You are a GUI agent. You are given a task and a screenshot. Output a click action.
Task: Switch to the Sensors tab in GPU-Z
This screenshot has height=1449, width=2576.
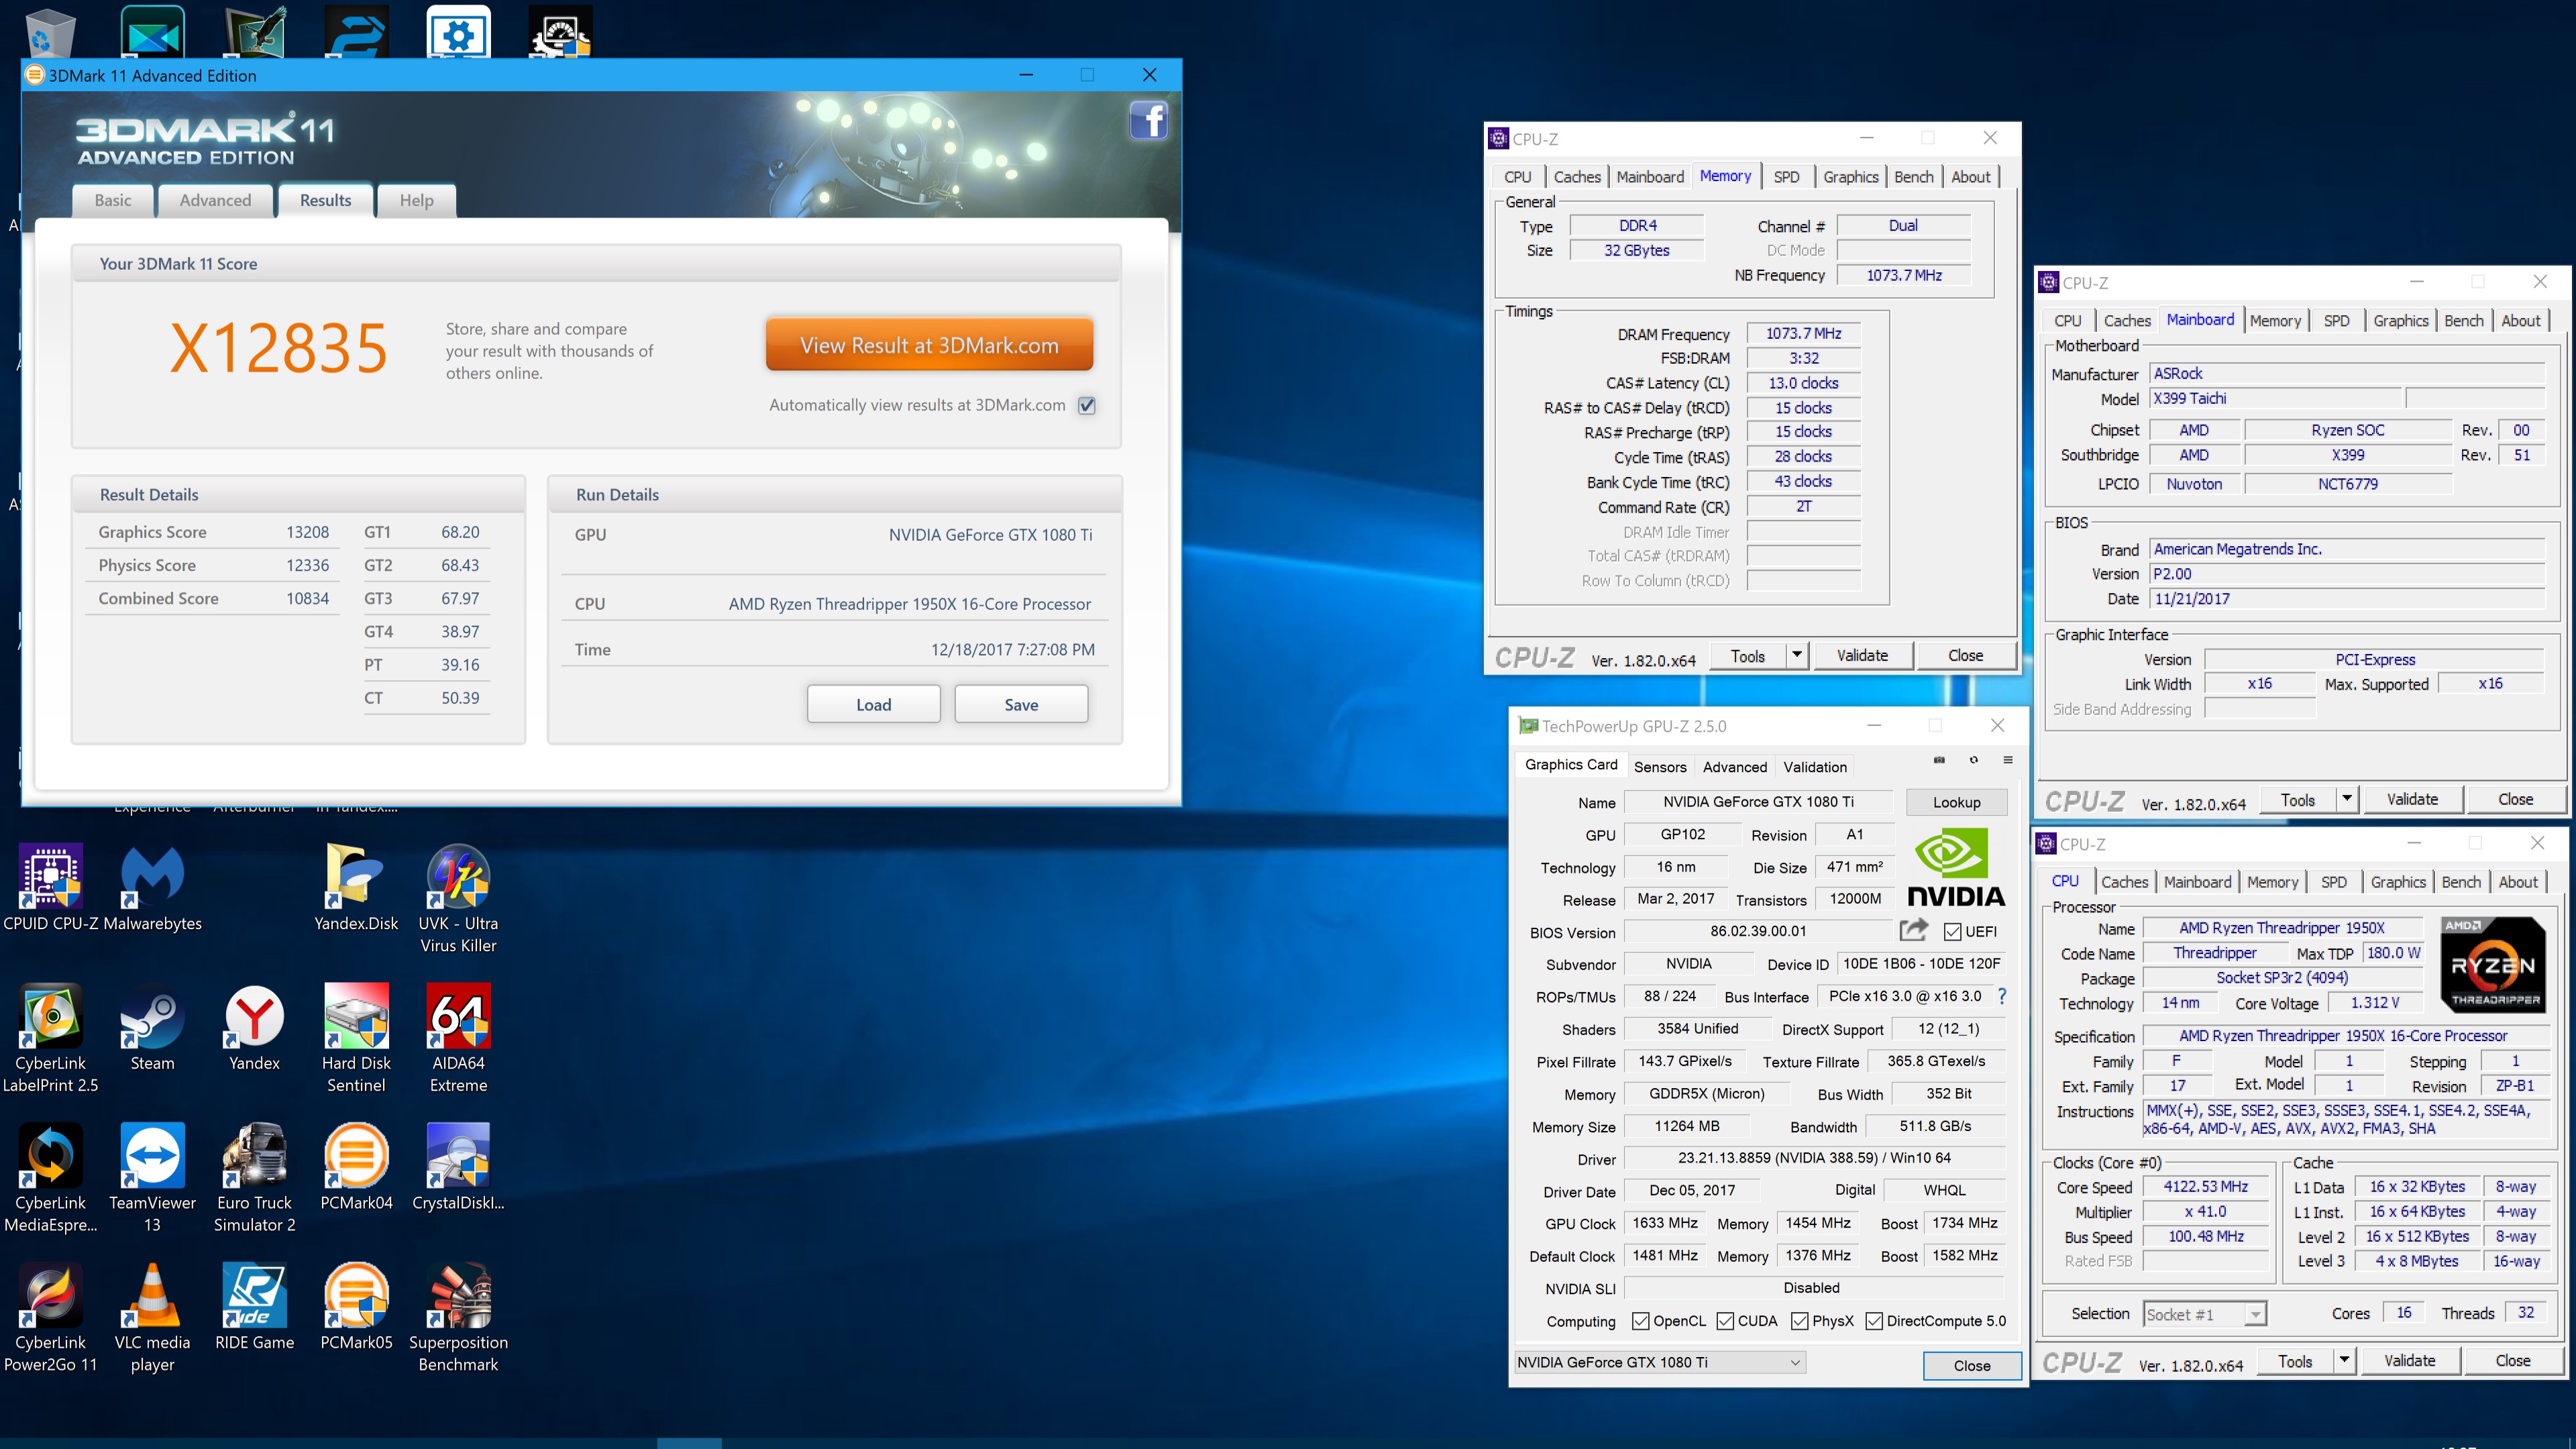coord(1660,767)
